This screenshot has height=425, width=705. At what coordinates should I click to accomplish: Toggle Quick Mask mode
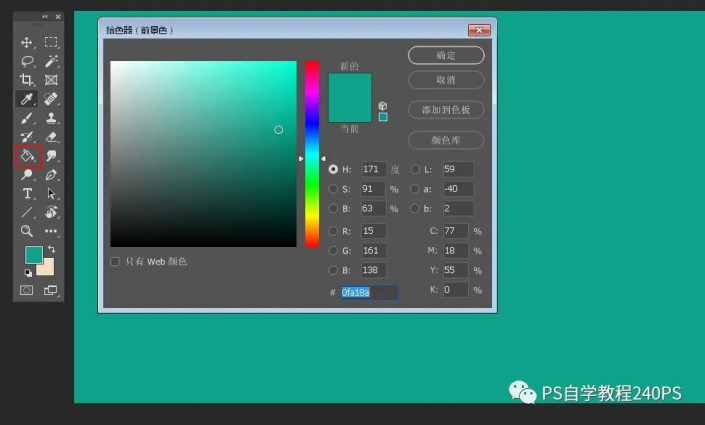[27, 290]
